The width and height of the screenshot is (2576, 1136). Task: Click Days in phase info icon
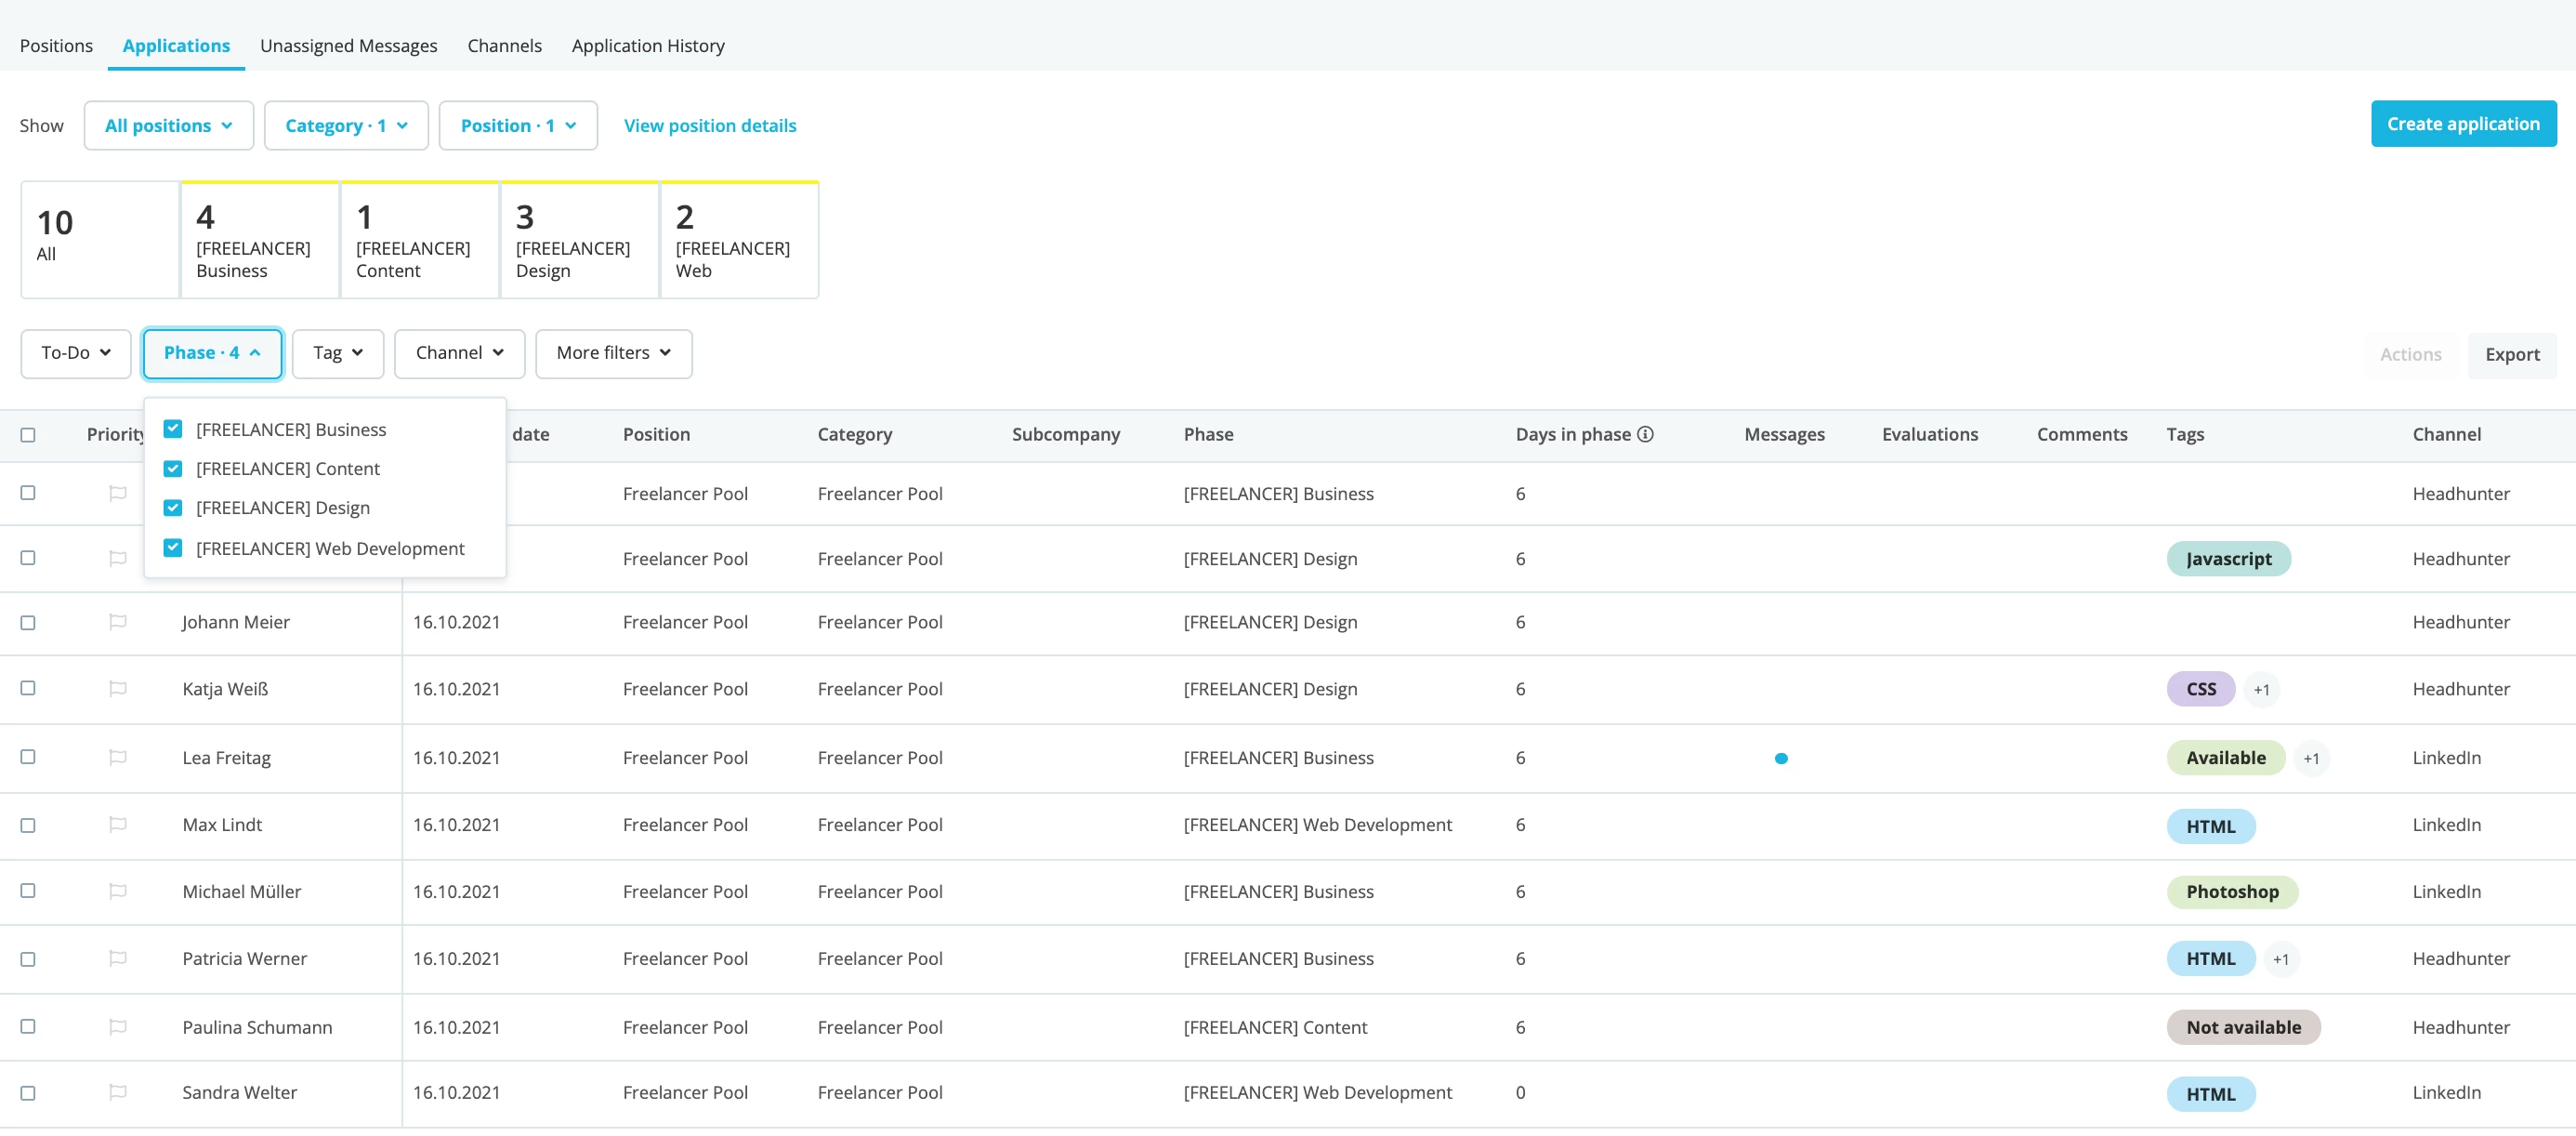[1645, 434]
